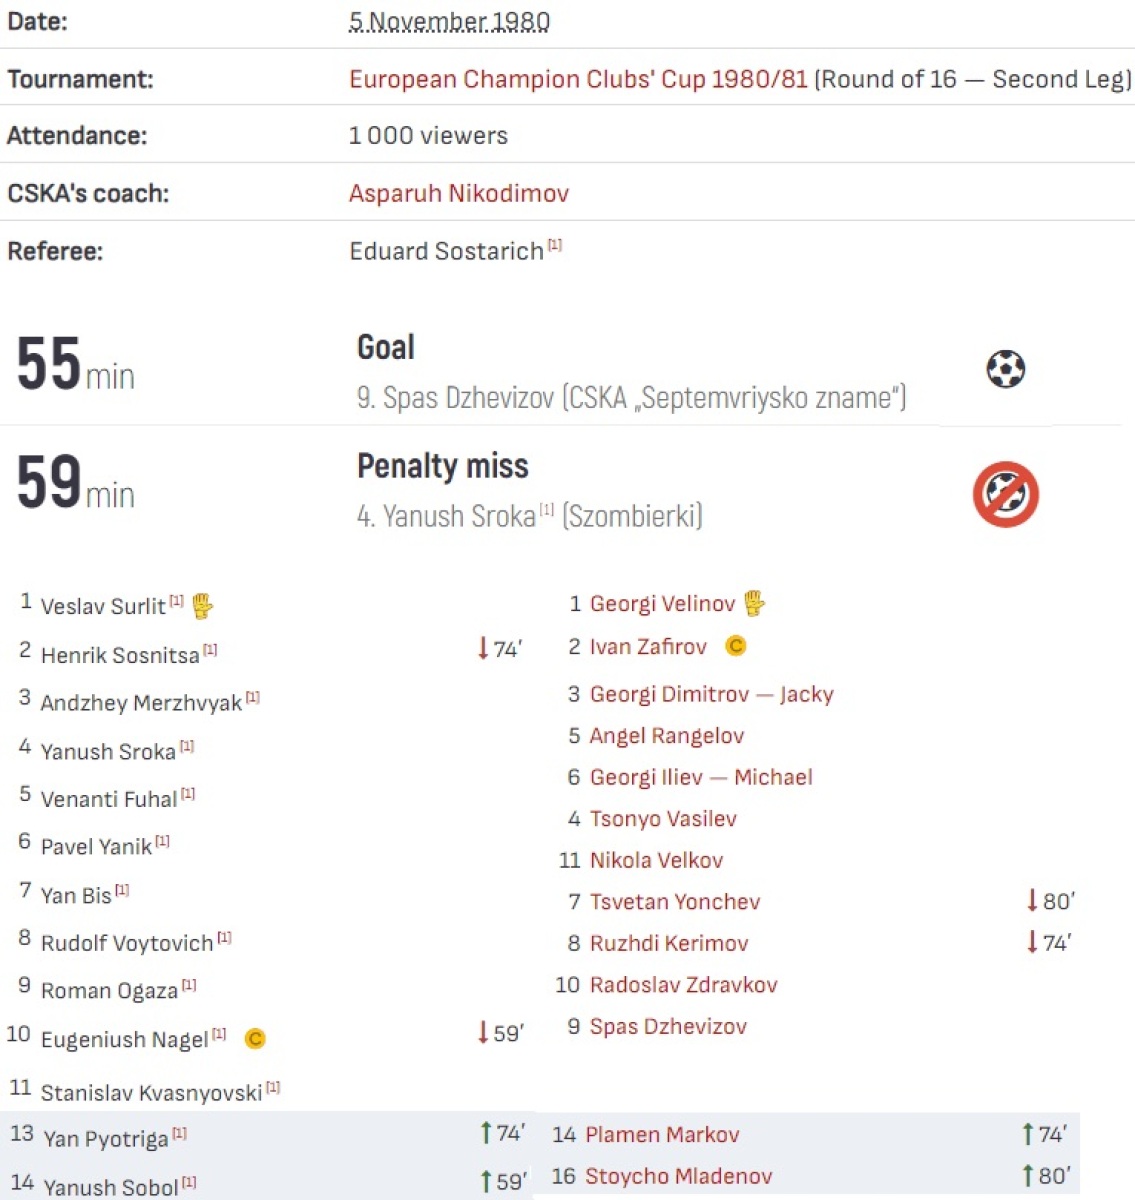The height and width of the screenshot is (1200, 1135).
Task: Click the footnote reference beside Eduard Sostarich
Action: point(555,245)
